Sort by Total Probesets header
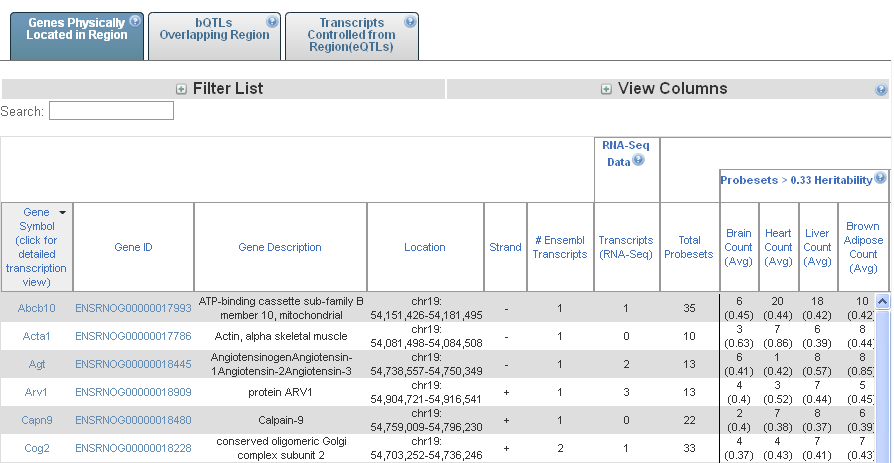Viewport: 894px width, 463px height. 689,247
